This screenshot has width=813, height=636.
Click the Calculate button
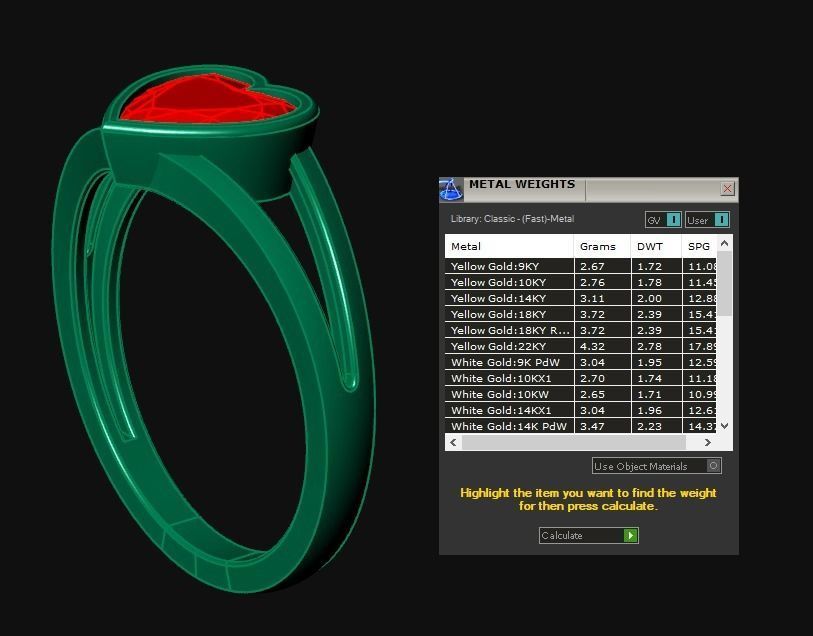(x=588, y=535)
